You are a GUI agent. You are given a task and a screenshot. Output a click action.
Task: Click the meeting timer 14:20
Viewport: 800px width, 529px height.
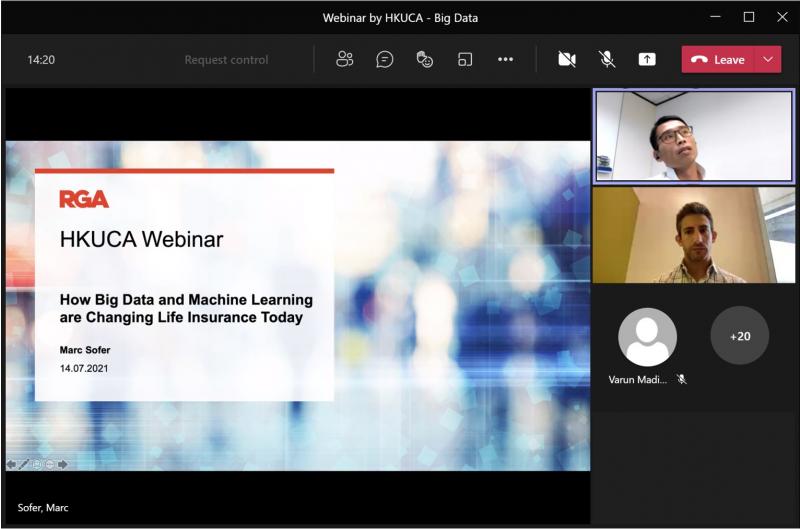point(41,60)
